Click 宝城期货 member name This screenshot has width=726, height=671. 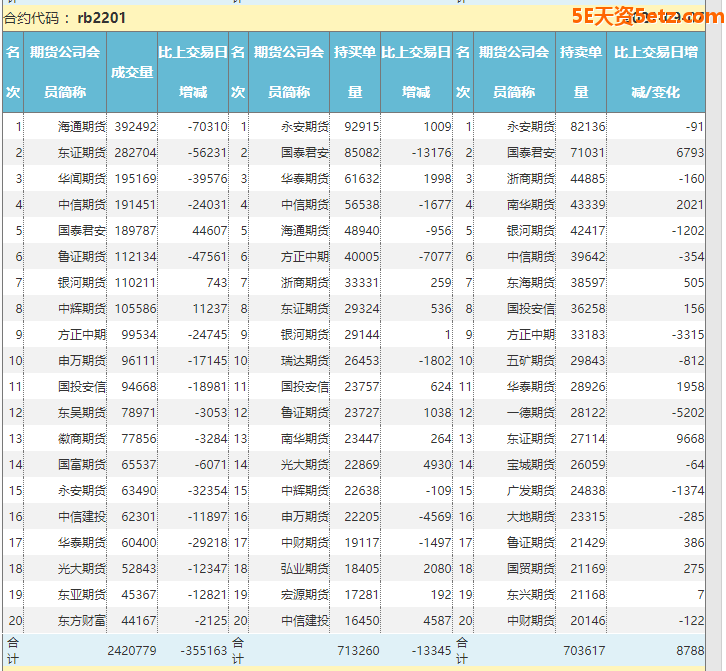[x=530, y=465]
